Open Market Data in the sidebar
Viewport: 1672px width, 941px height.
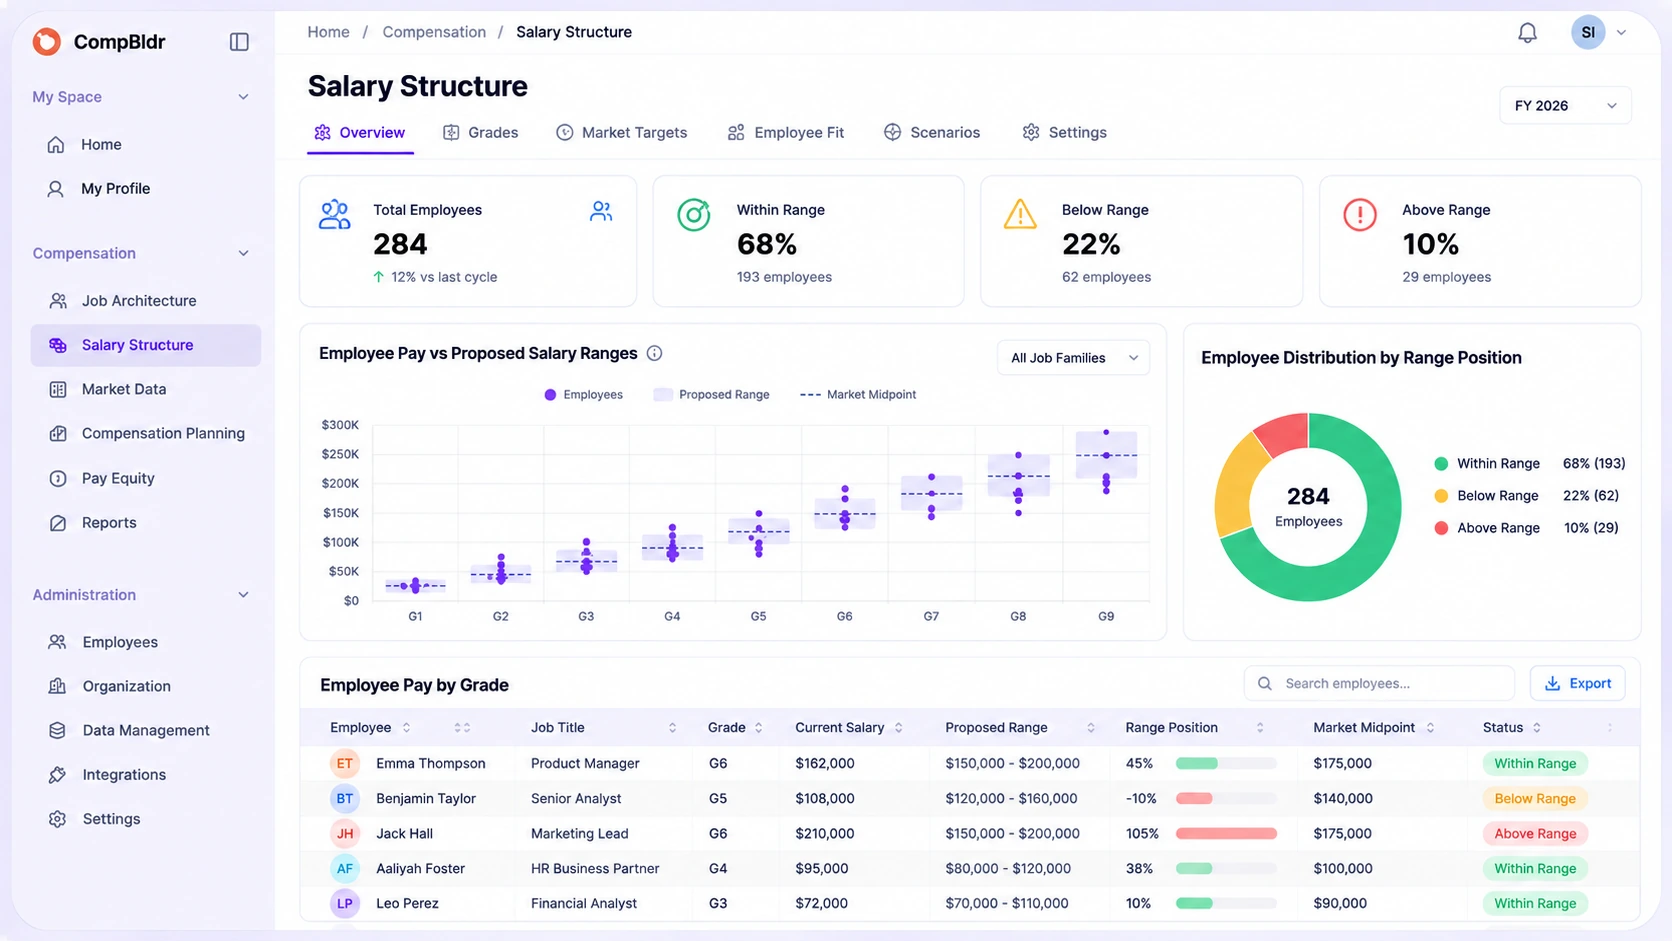click(x=146, y=389)
